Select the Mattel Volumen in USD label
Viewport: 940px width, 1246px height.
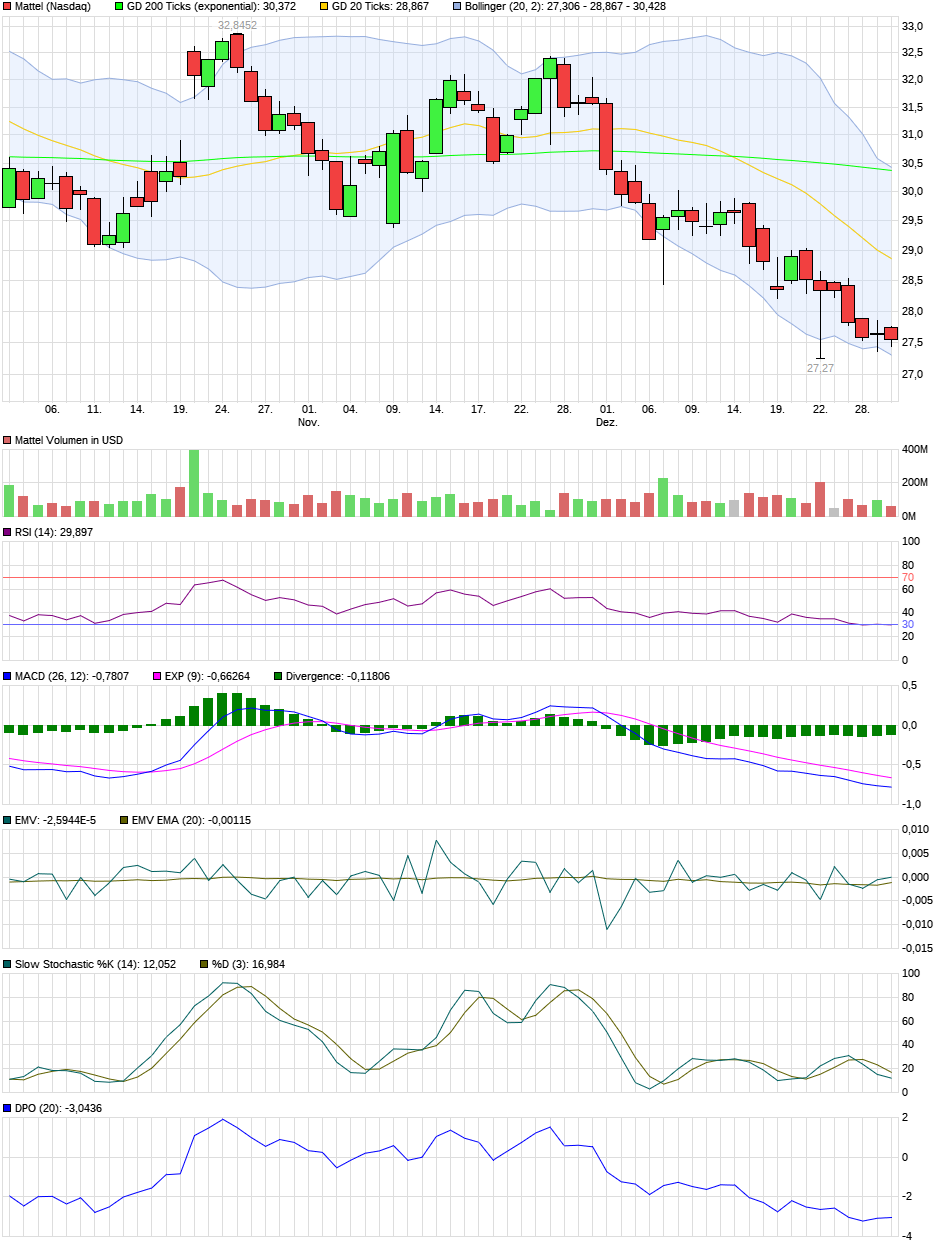69,440
